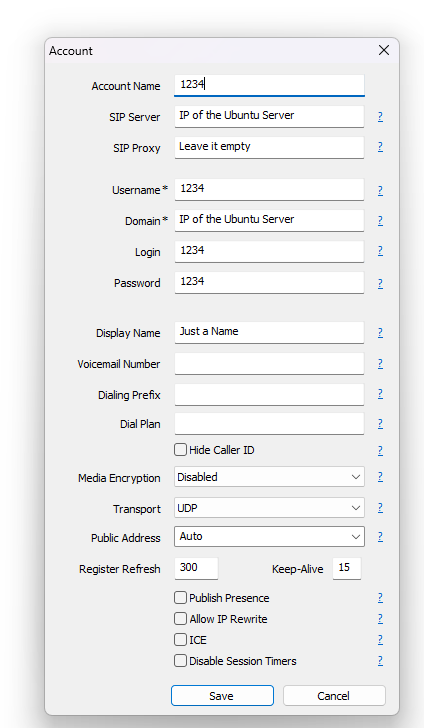Open the help link beside Voicemail Number
Image resolution: width=424 pixels, height=728 pixels.
(x=380, y=364)
